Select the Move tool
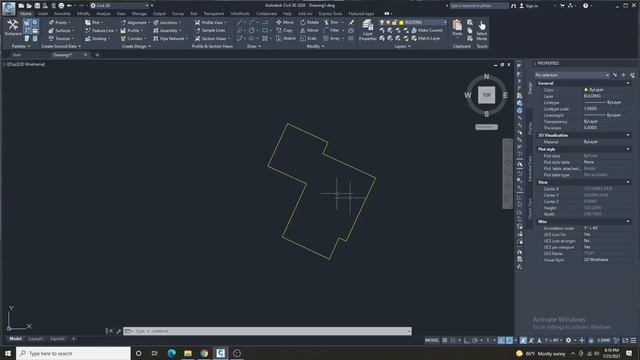The height and width of the screenshot is (360, 640). (x=284, y=22)
